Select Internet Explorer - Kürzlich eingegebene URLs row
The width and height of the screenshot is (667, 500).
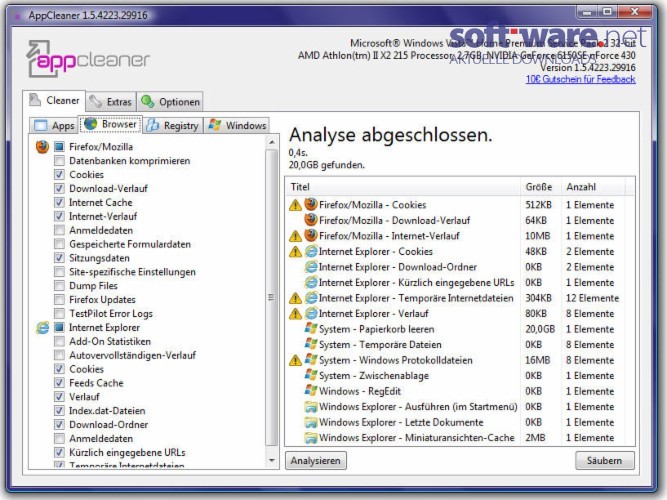click(460, 283)
